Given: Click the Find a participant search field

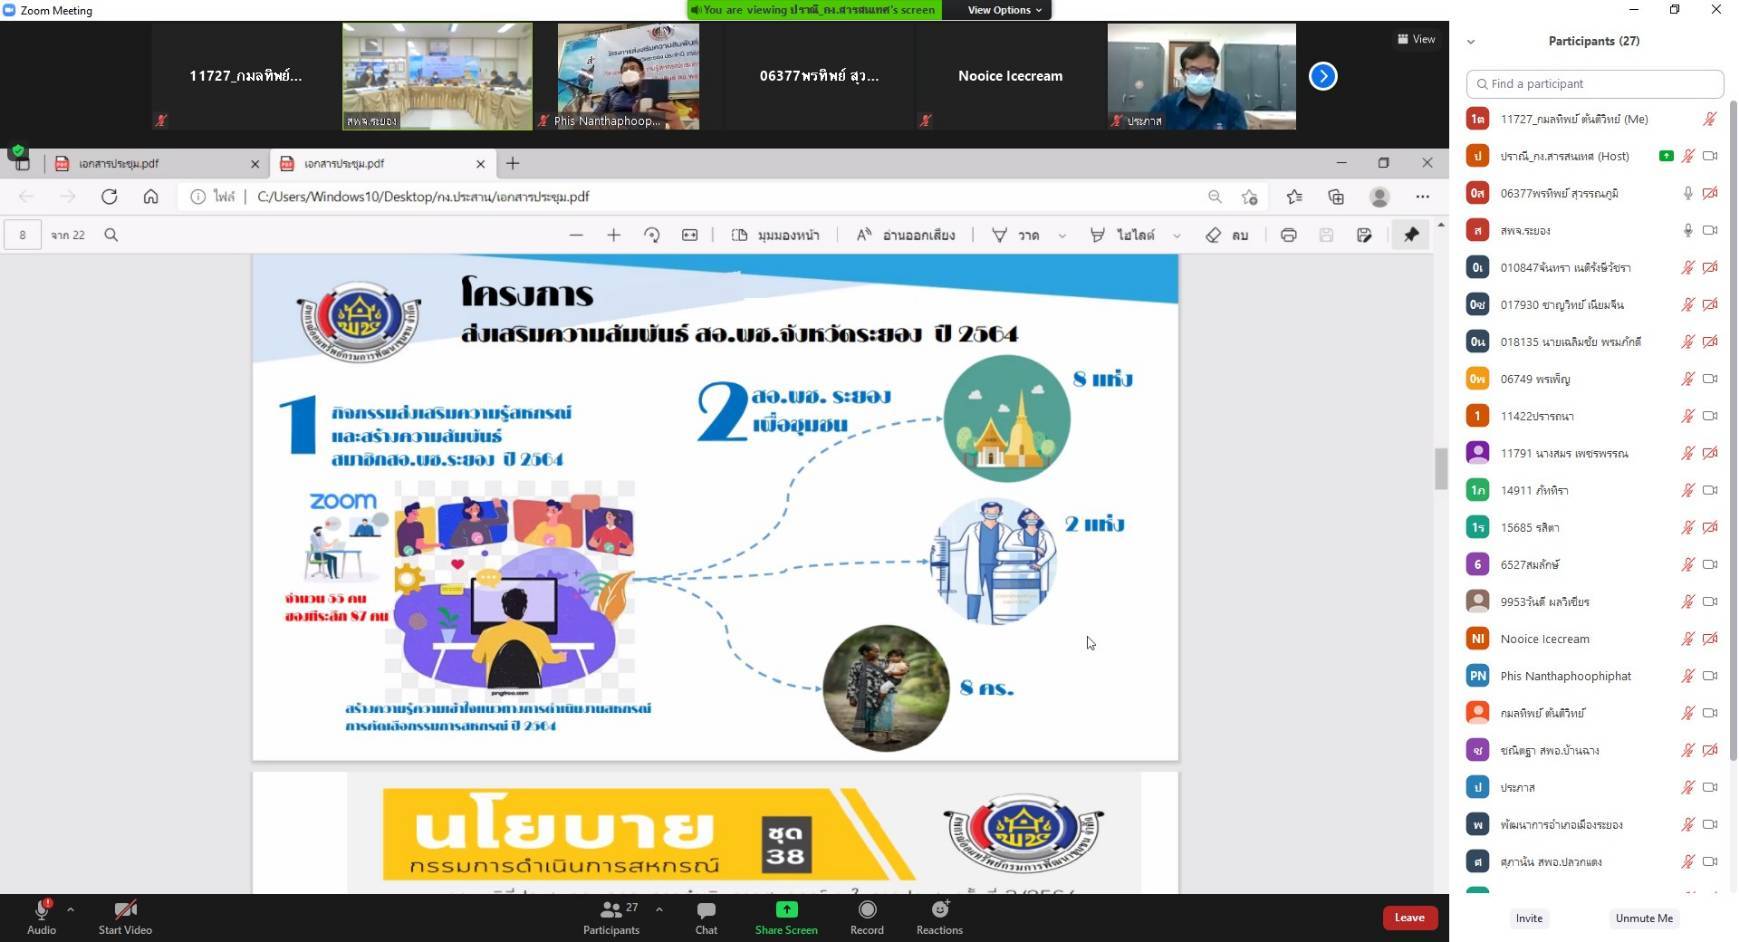Looking at the screenshot, I should (x=1595, y=84).
